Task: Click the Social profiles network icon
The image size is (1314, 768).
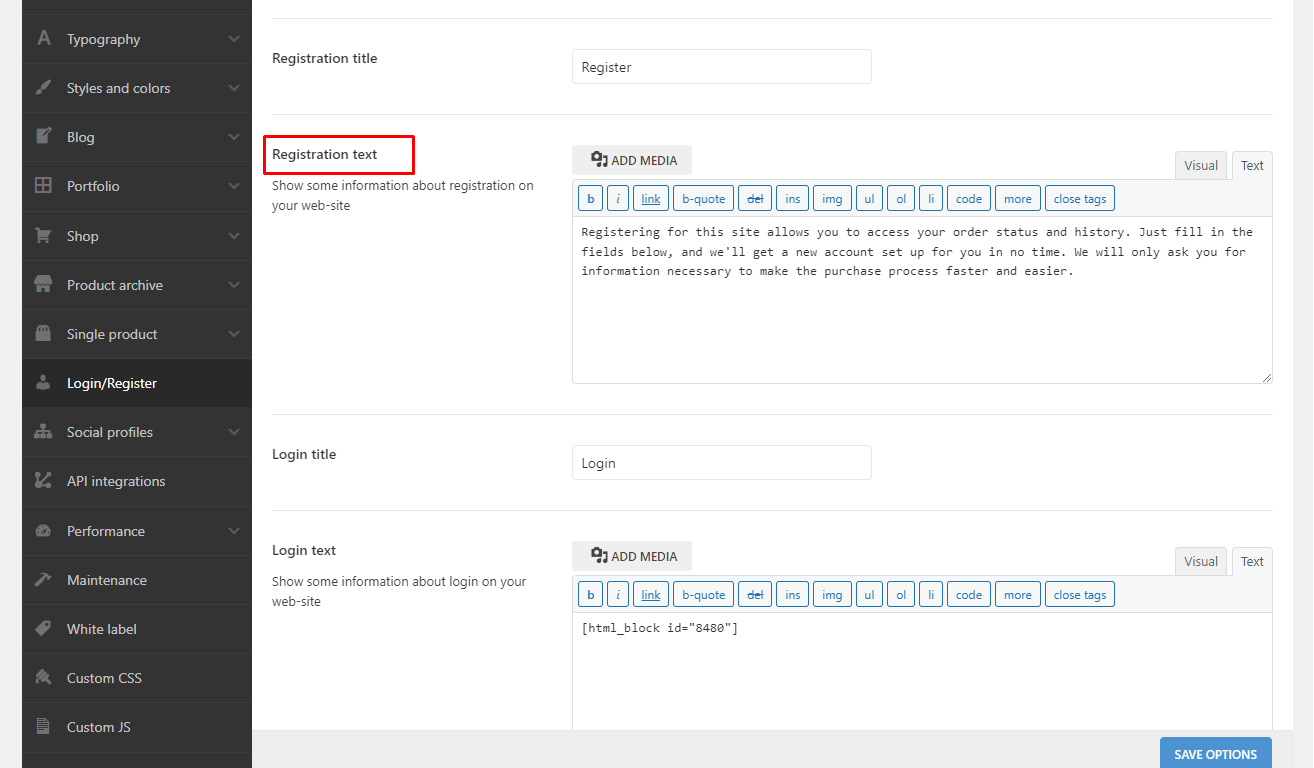Action: point(43,432)
